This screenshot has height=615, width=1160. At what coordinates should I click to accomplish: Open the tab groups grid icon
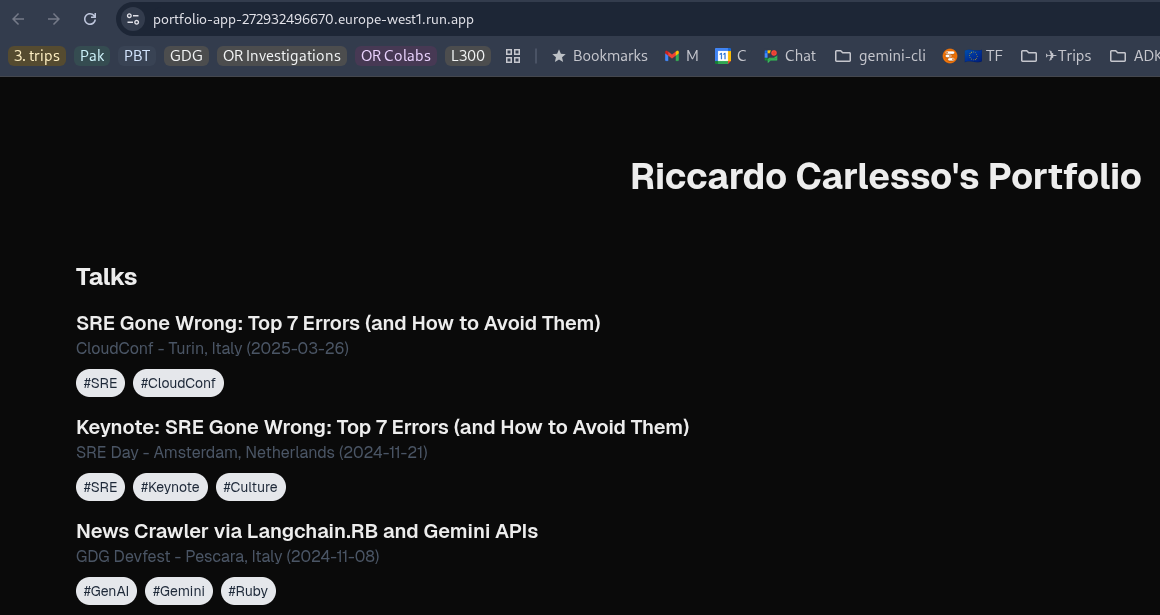click(x=513, y=56)
